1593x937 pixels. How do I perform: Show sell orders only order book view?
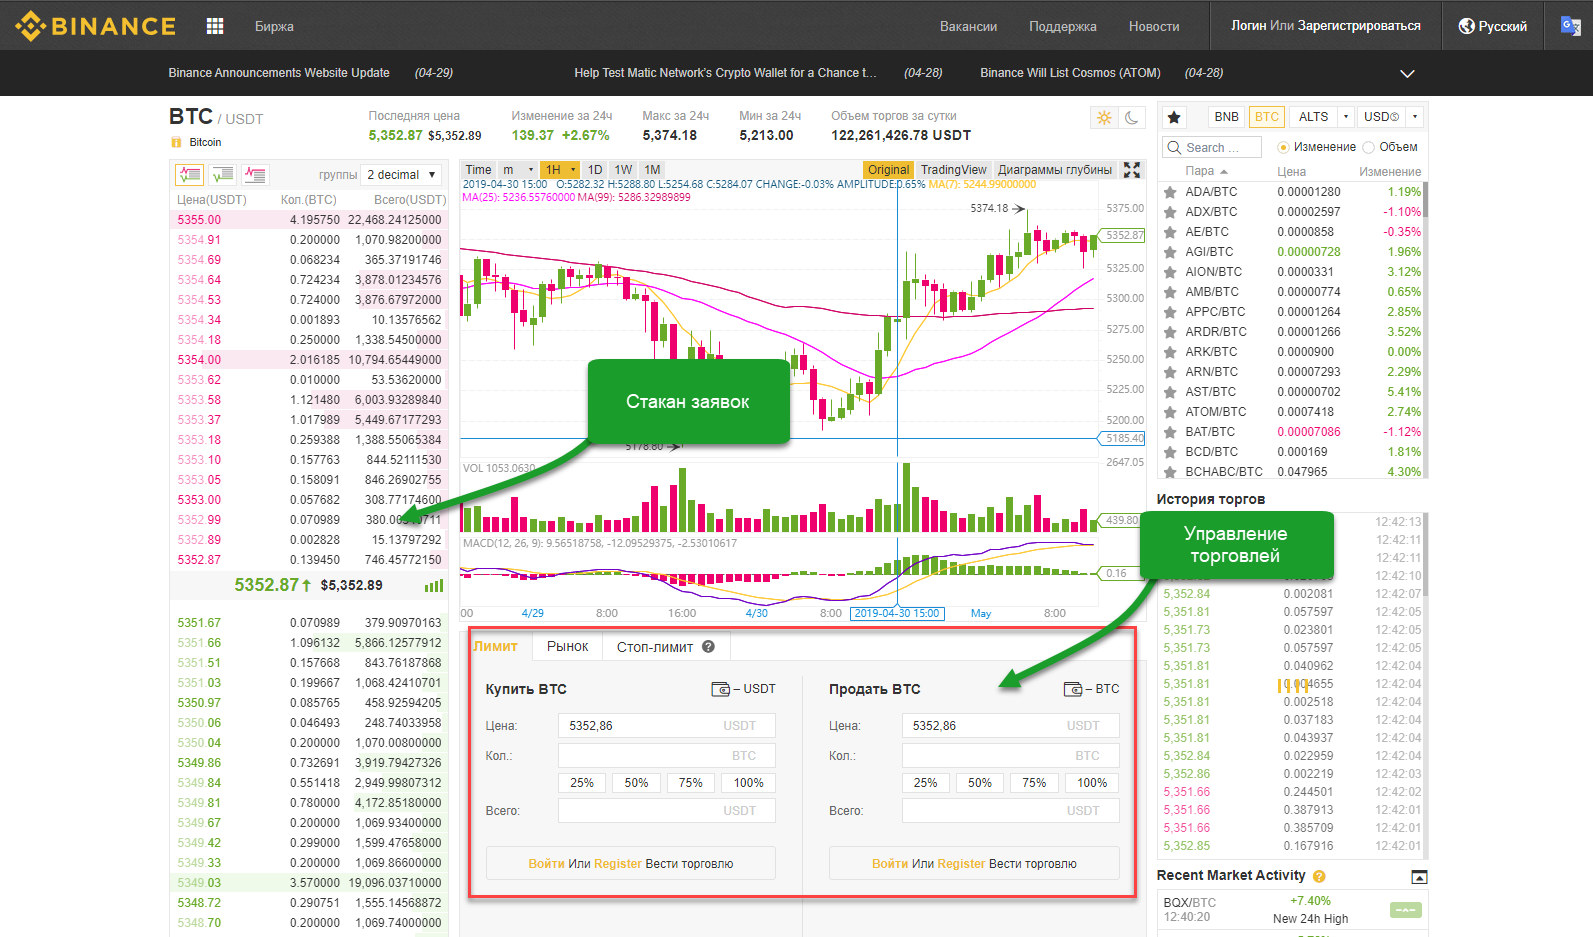coord(255,175)
